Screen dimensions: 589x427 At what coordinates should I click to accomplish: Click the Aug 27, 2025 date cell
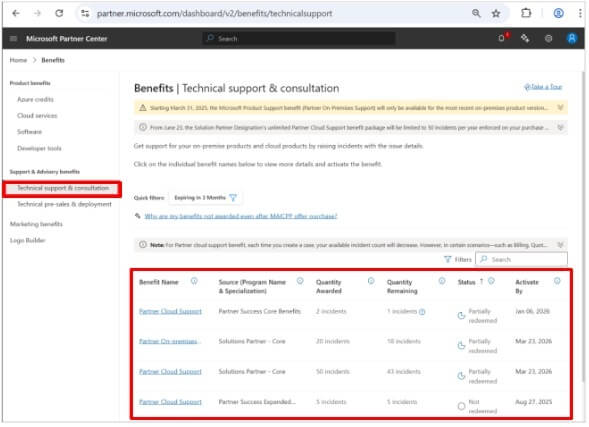tap(533, 402)
